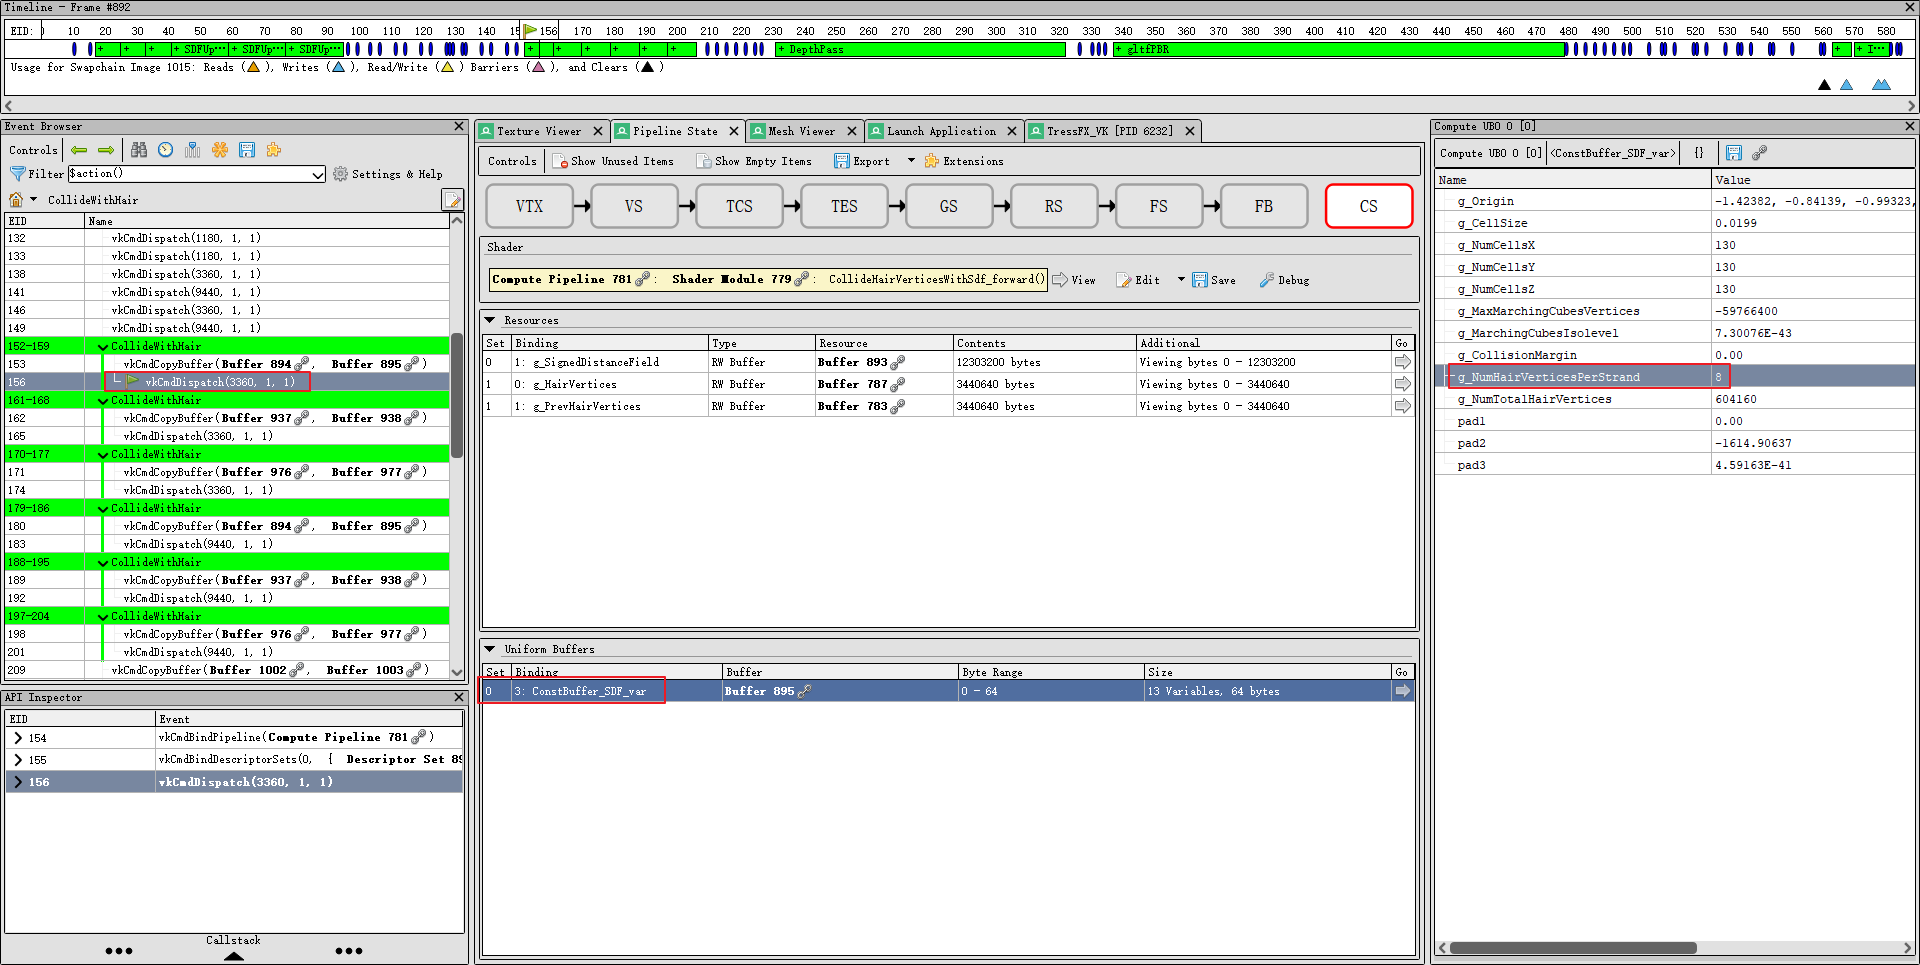
Task: Collapse CollideWithHair group 179-186
Action: coord(103,508)
